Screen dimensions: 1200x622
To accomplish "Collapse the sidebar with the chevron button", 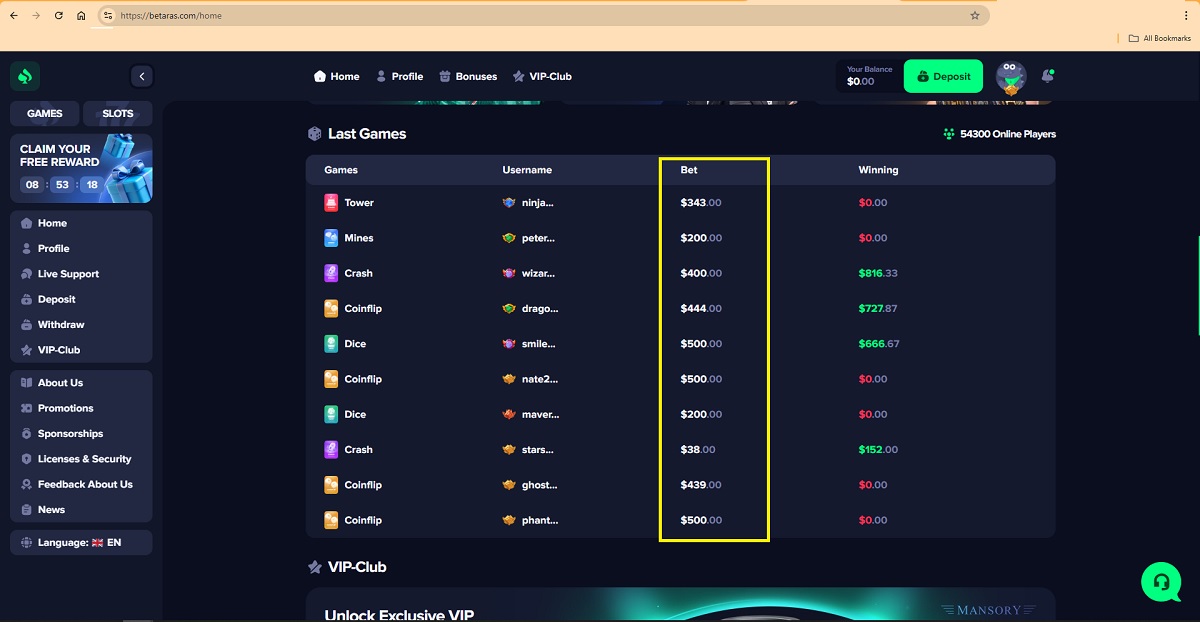I will click(x=141, y=76).
